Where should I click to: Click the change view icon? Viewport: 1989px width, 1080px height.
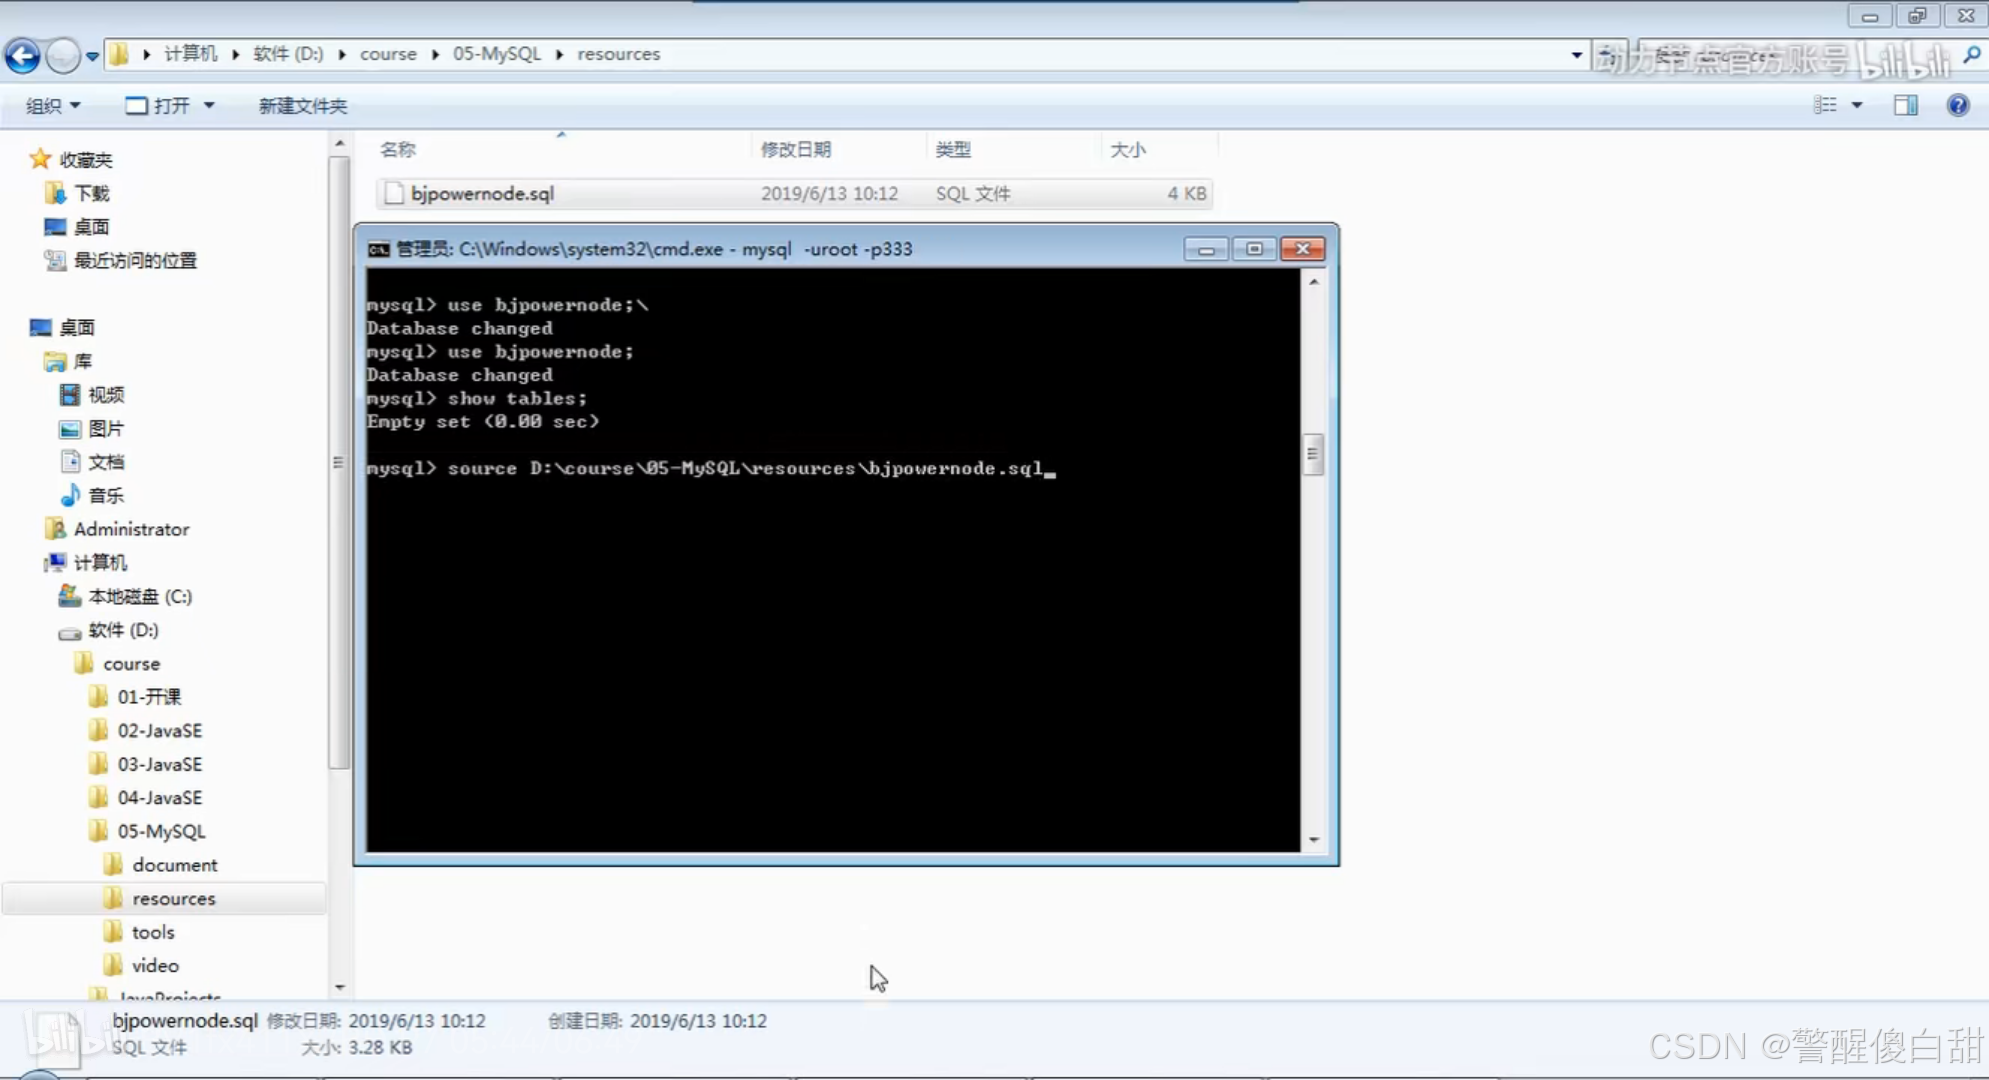(x=1825, y=105)
